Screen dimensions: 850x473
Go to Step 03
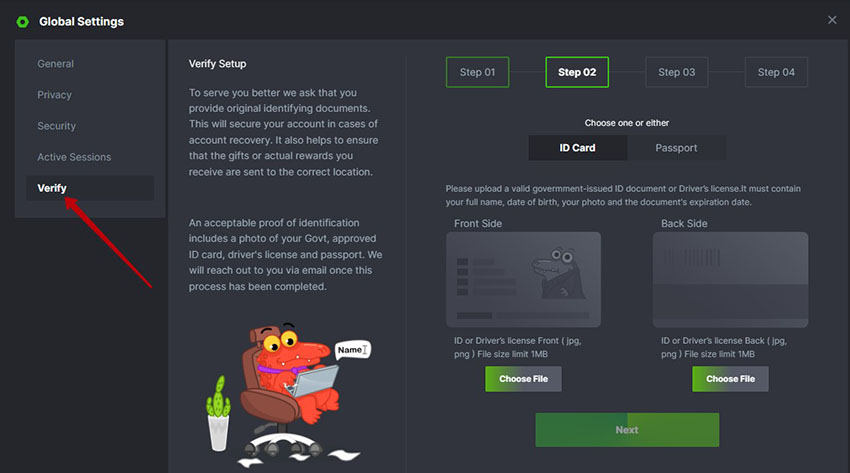pos(677,72)
